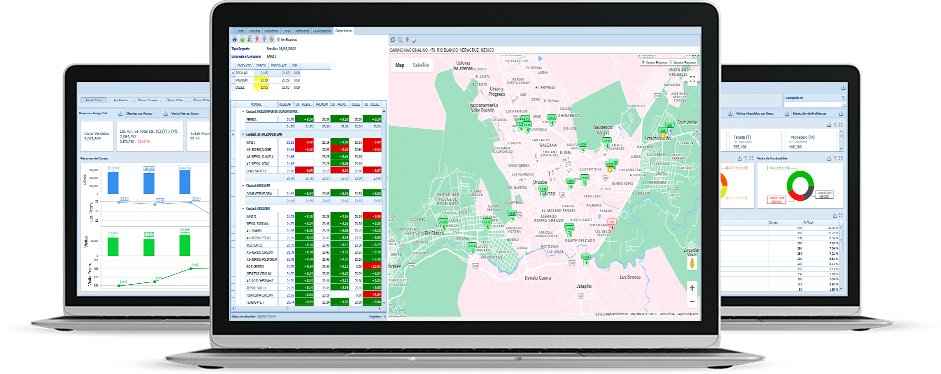Select first tab in the left laptop dashboard

coord(93,100)
